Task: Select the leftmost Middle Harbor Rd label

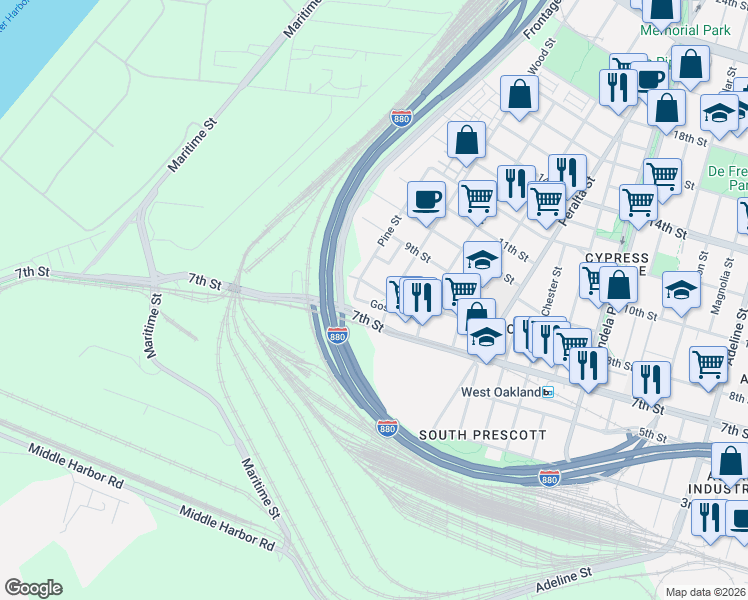Action: 76,466
